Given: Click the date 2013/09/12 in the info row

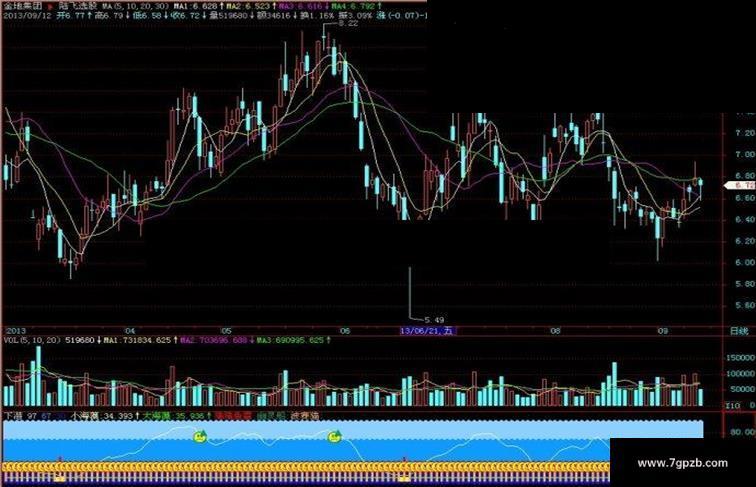Looking at the screenshot, I should pyautogui.click(x=27, y=15).
